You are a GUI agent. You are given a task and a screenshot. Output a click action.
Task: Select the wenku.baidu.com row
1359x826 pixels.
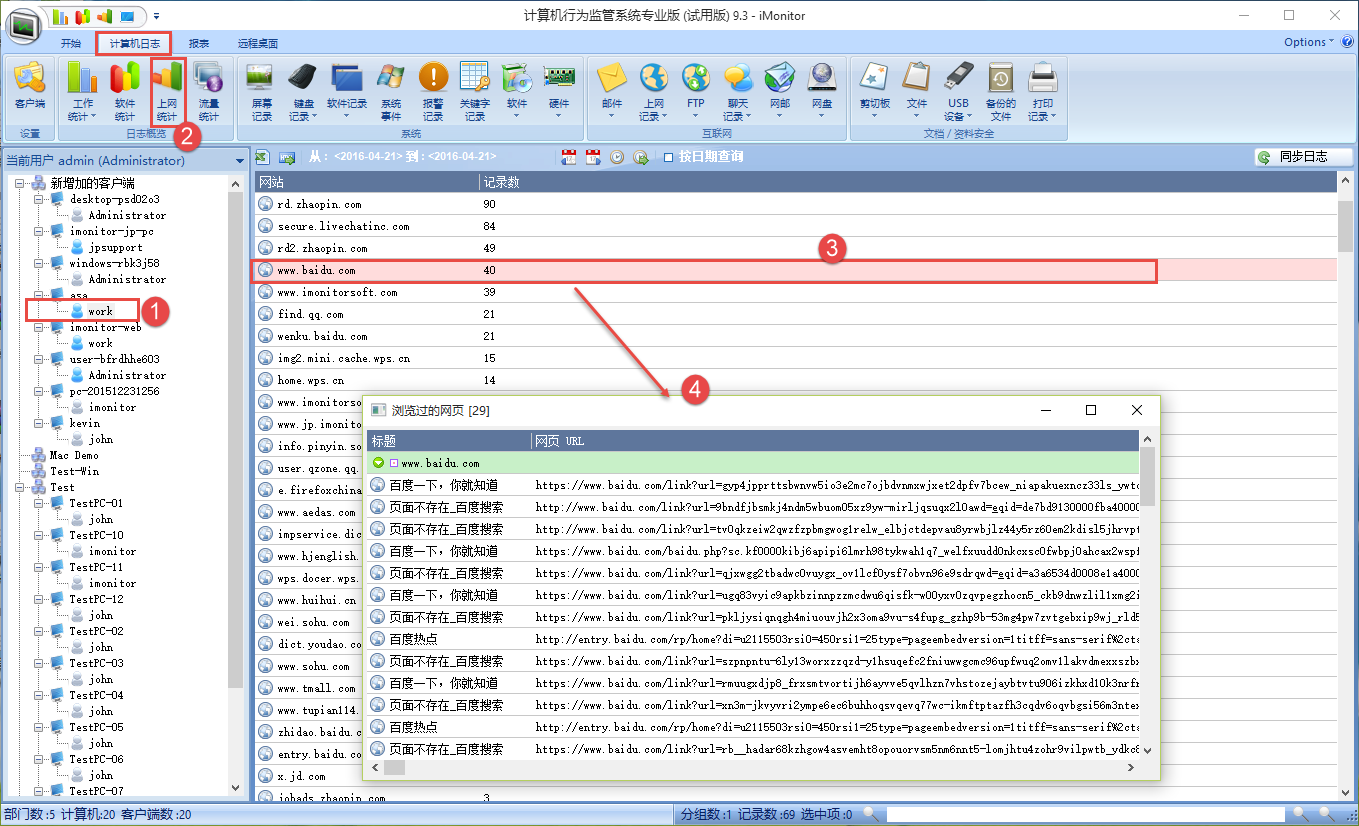click(x=794, y=336)
